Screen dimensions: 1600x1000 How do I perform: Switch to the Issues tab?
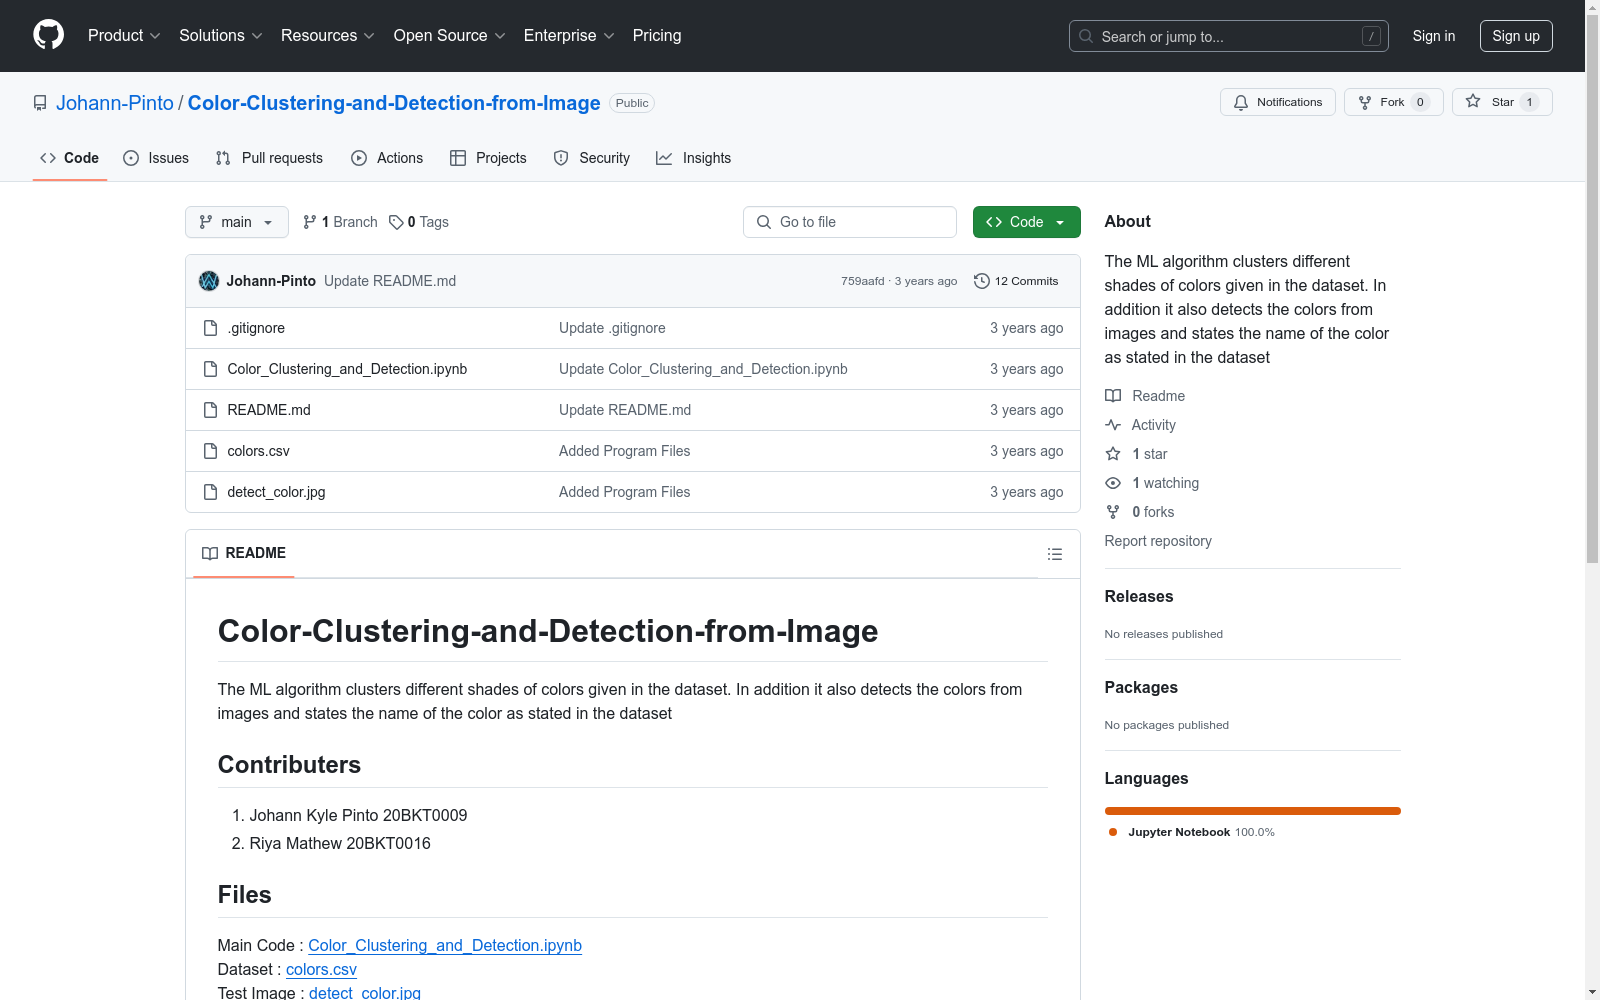156,158
